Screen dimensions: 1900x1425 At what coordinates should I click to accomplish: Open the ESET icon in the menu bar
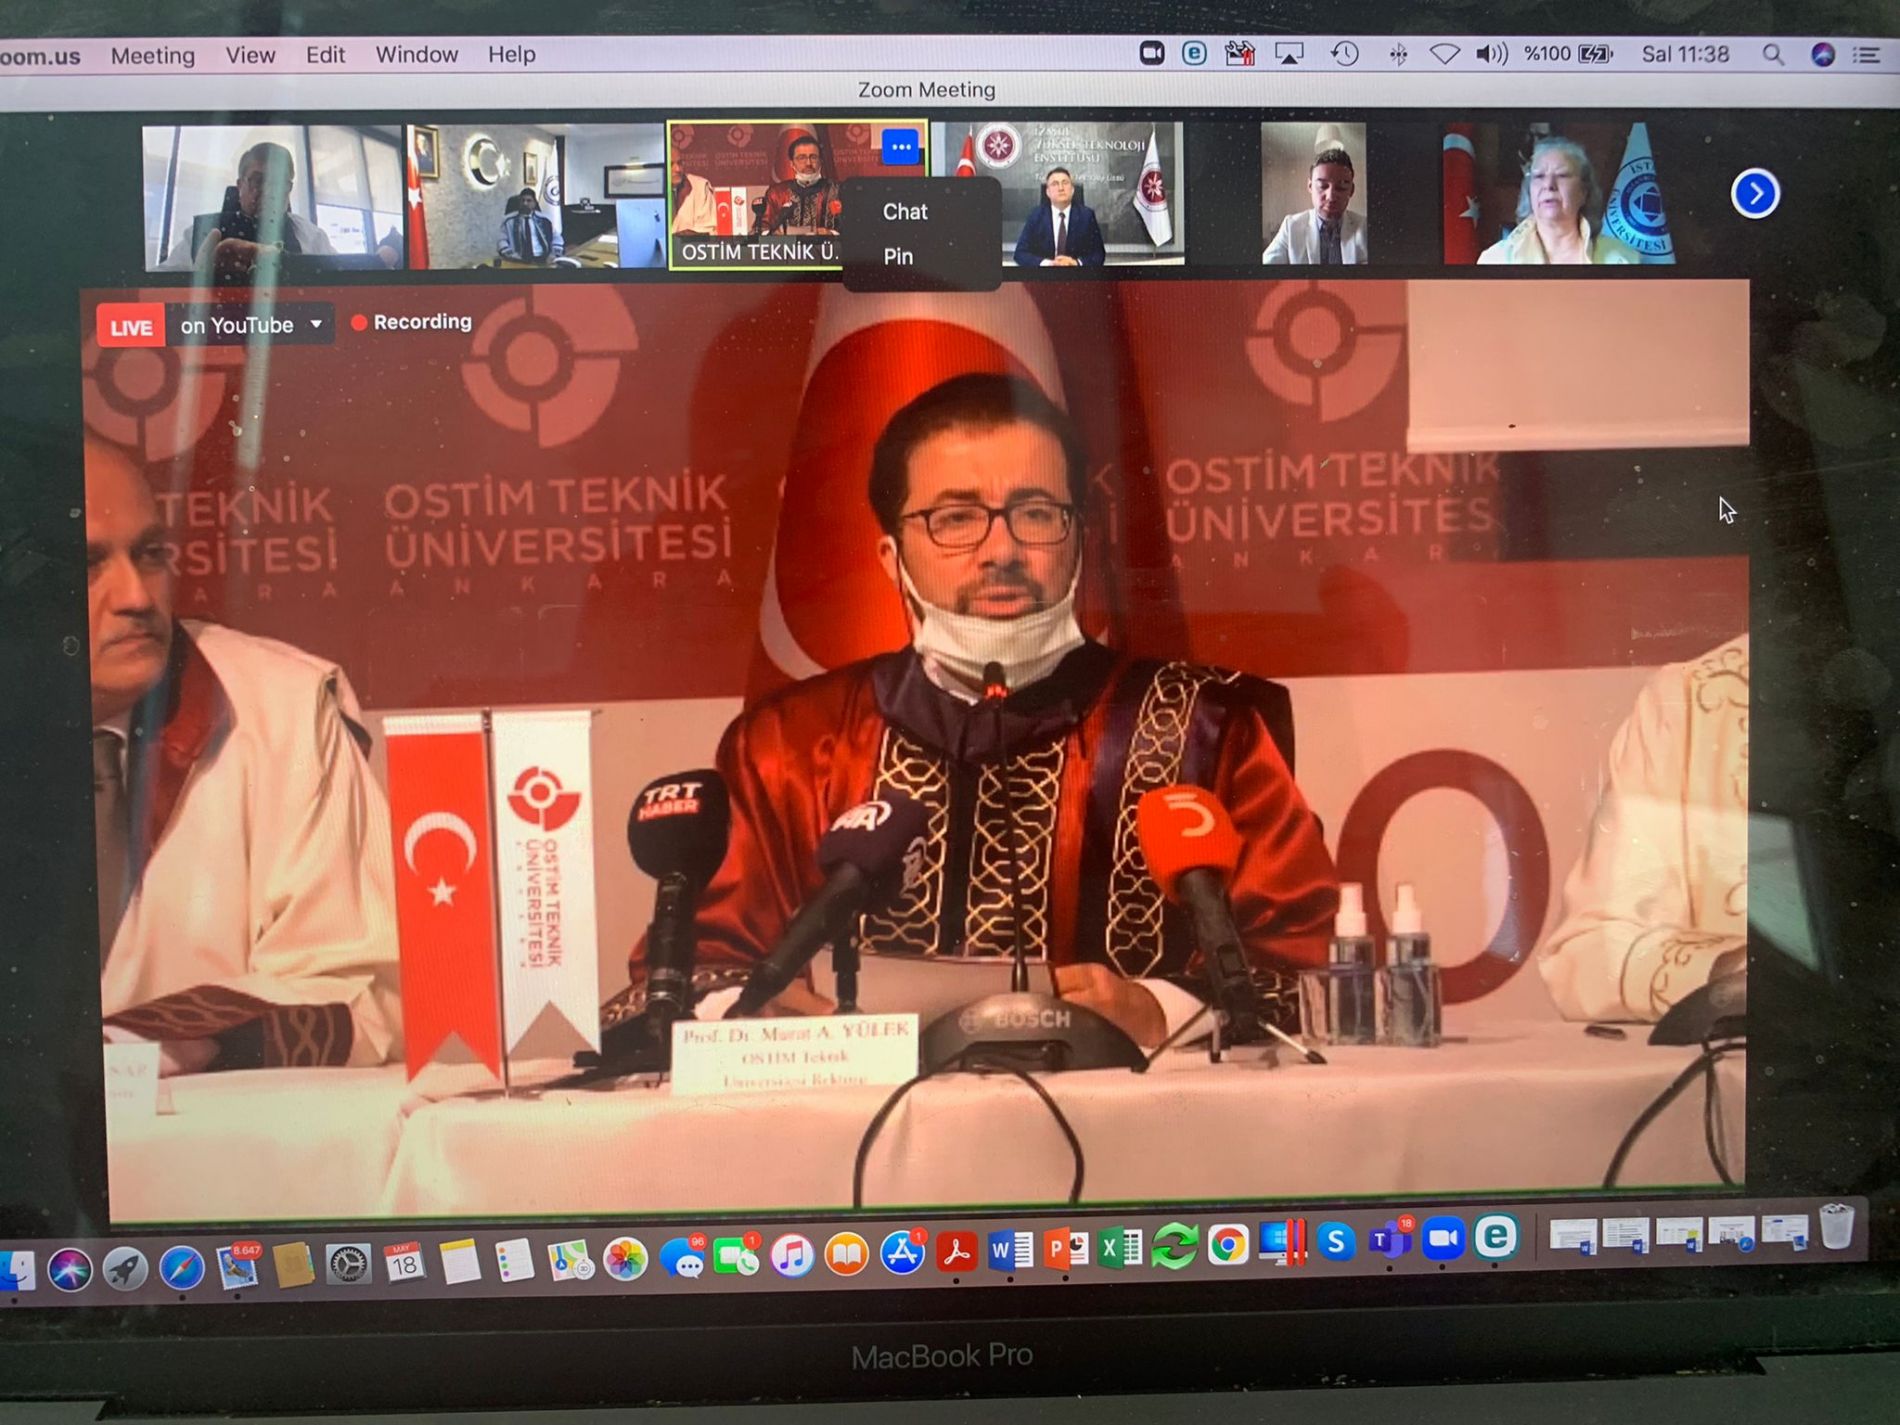tap(1194, 53)
